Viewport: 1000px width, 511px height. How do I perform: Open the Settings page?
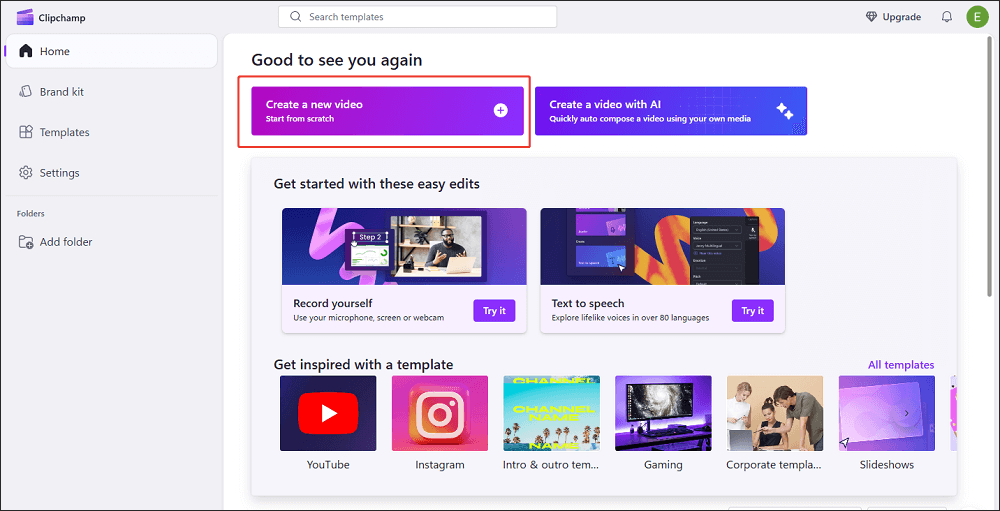click(112, 173)
